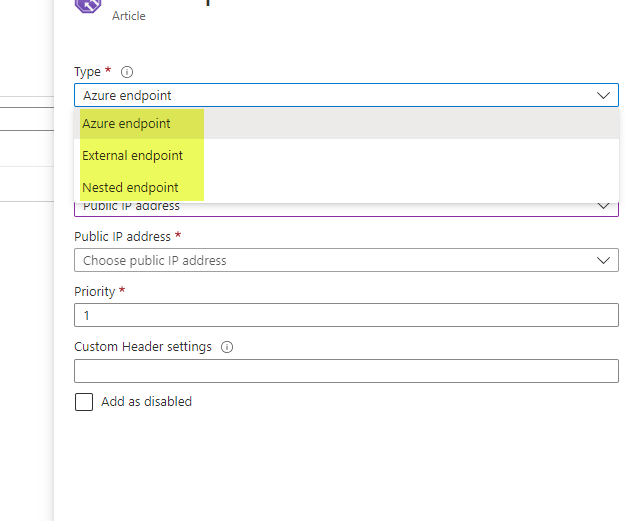Click the info icon beside Type
The image size is (634, 521).
point(127,72)
